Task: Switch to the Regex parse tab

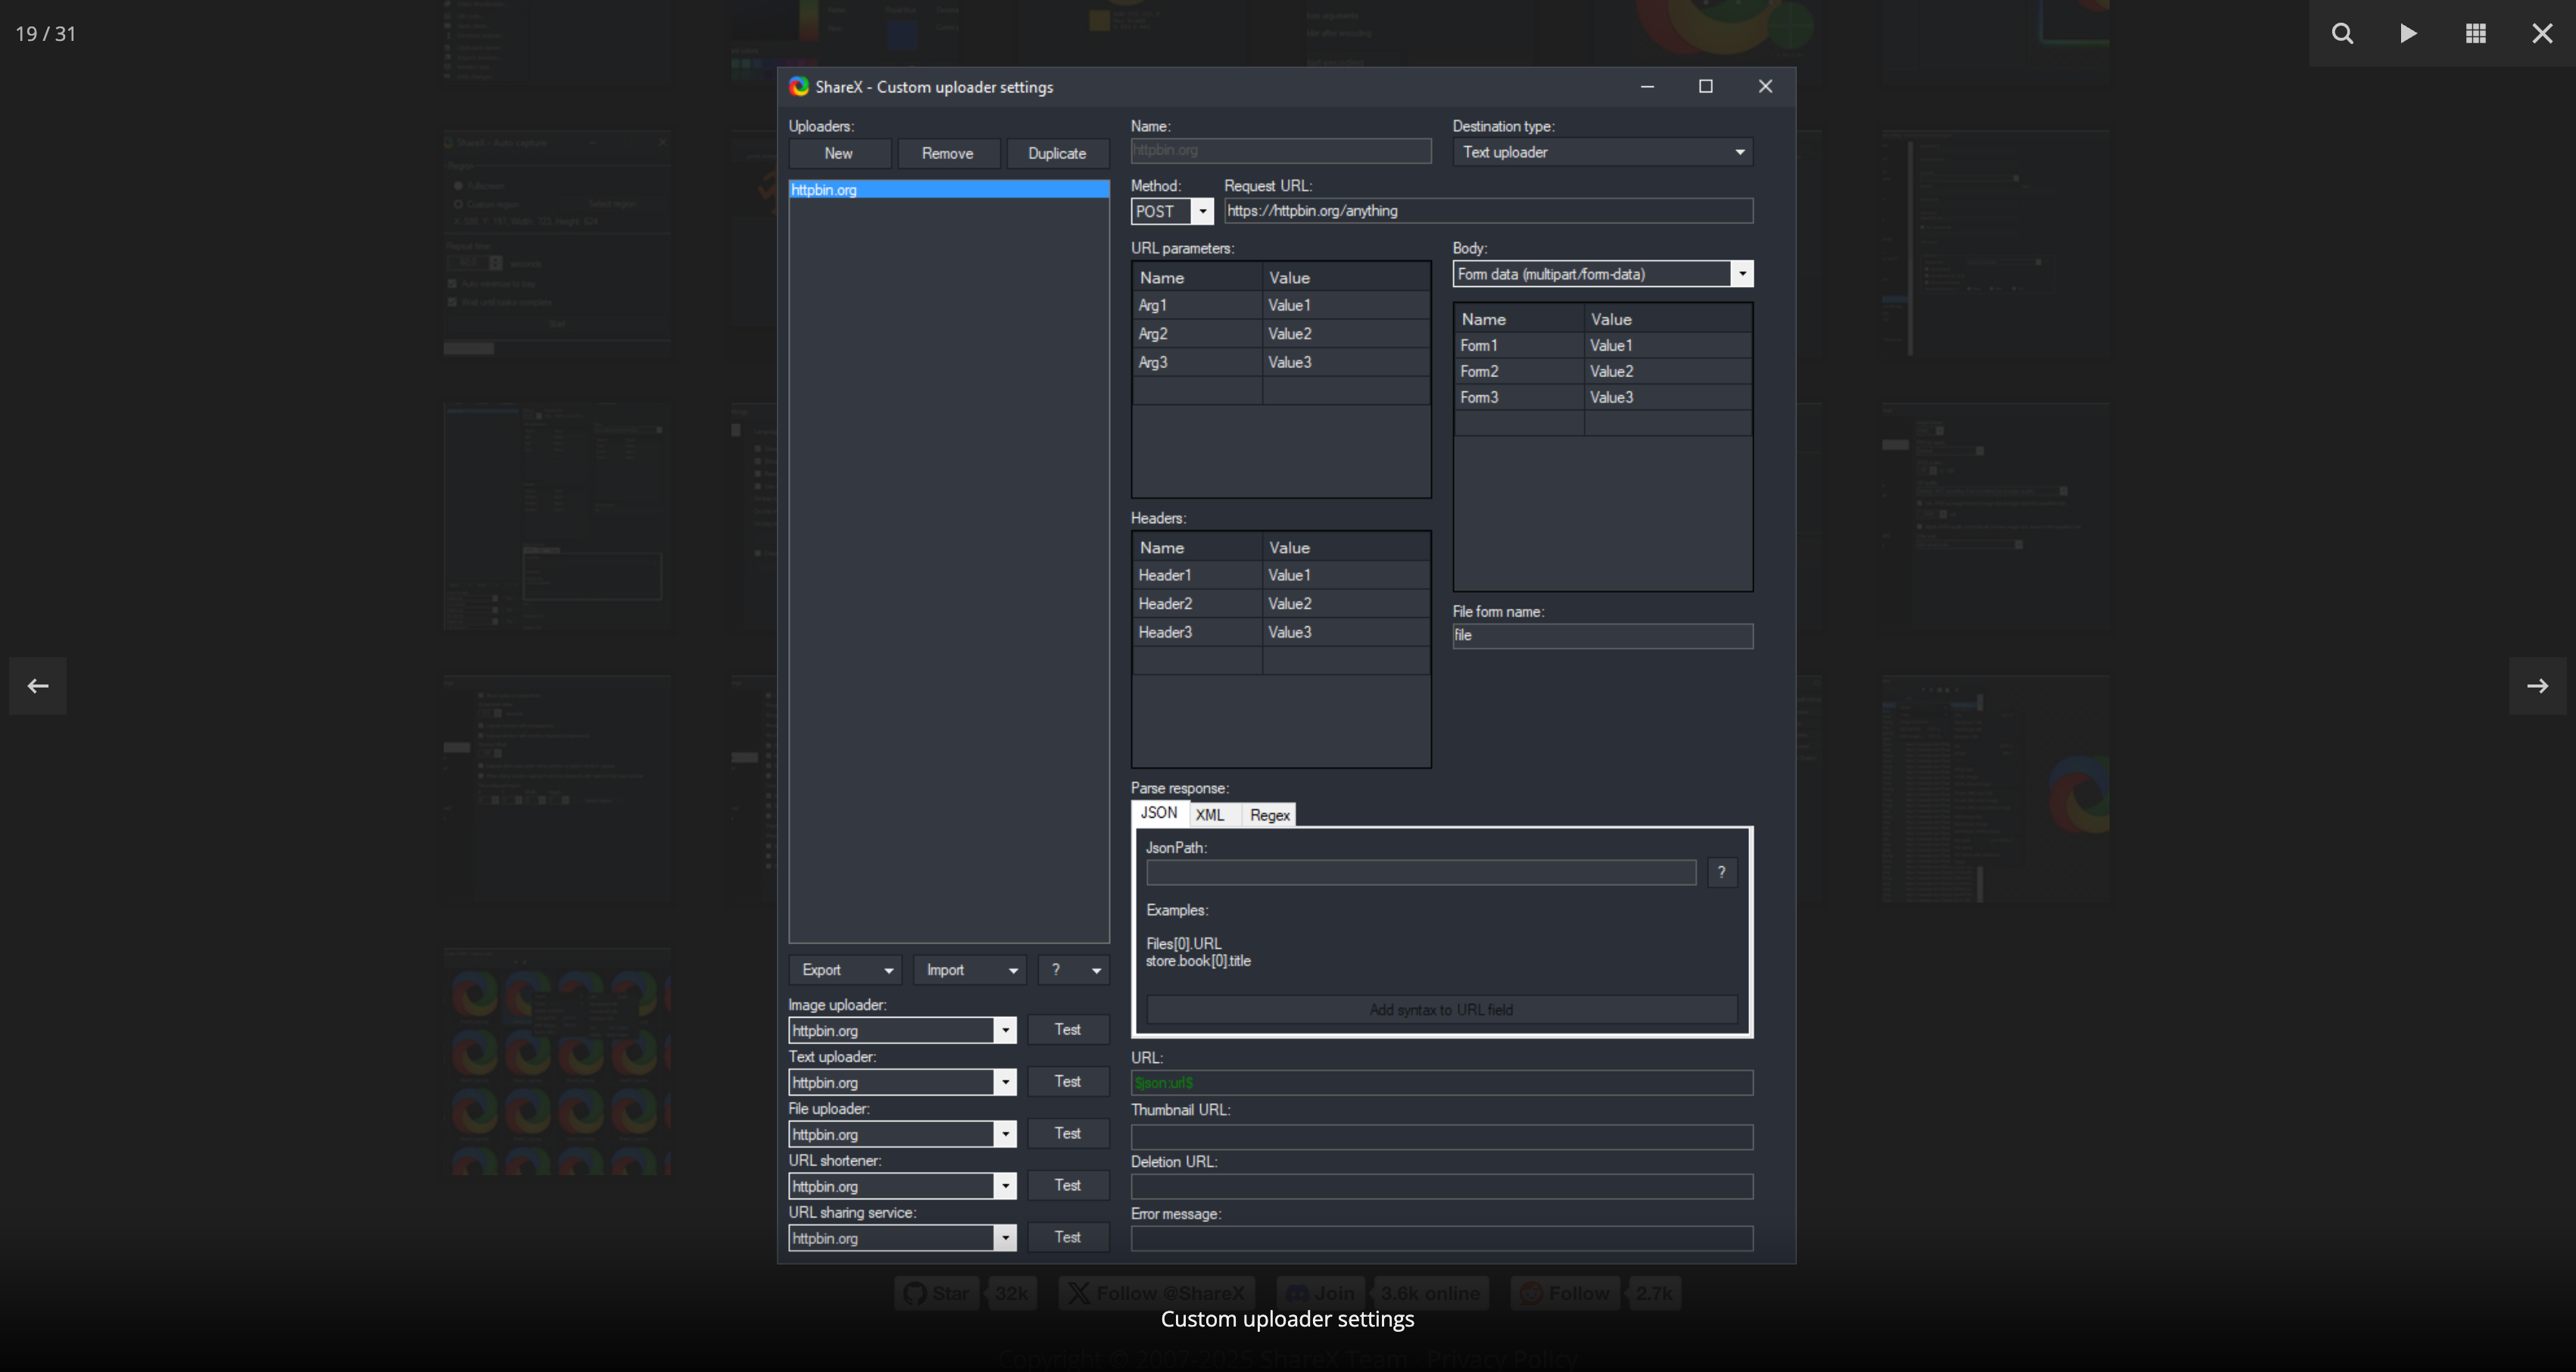Action: tap(1270, 815)
